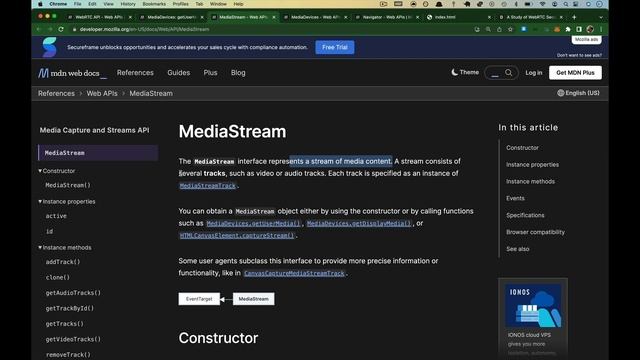The height and width of the screenshot is (360, 640).
Task: Click Don't want to see ads?
Action: (579, 55)
